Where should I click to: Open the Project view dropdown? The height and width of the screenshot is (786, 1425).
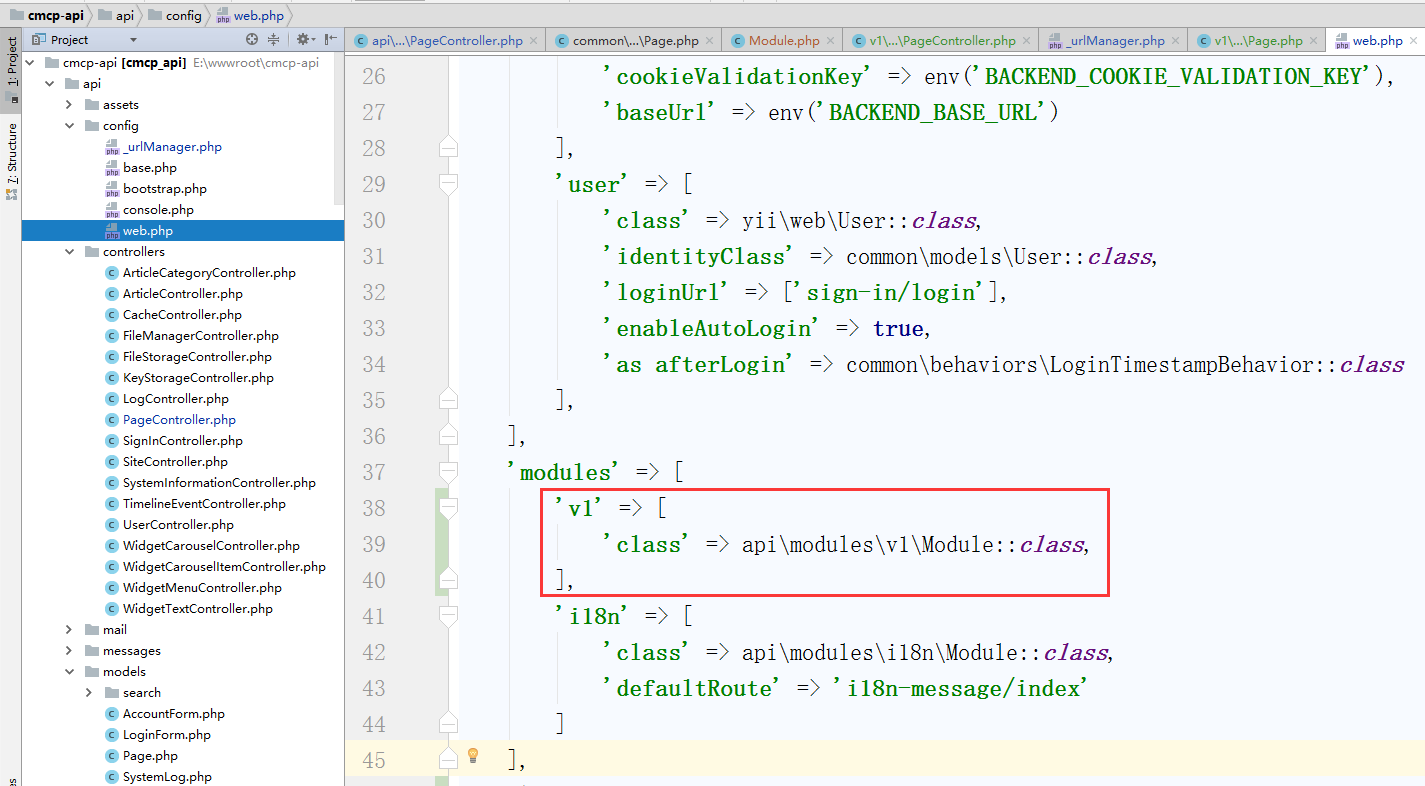pyautogui.click(x=133, y=40)
